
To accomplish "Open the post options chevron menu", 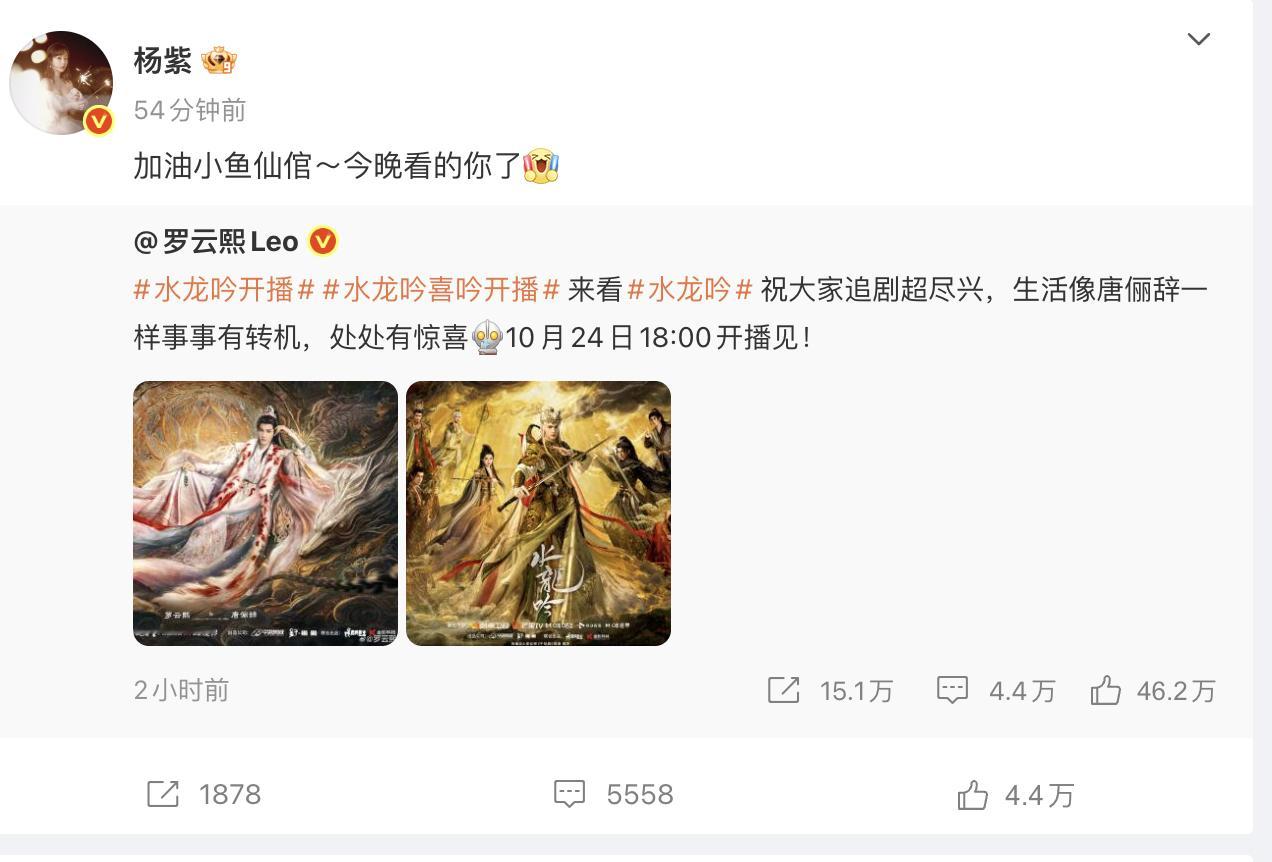I will 1198,39.
